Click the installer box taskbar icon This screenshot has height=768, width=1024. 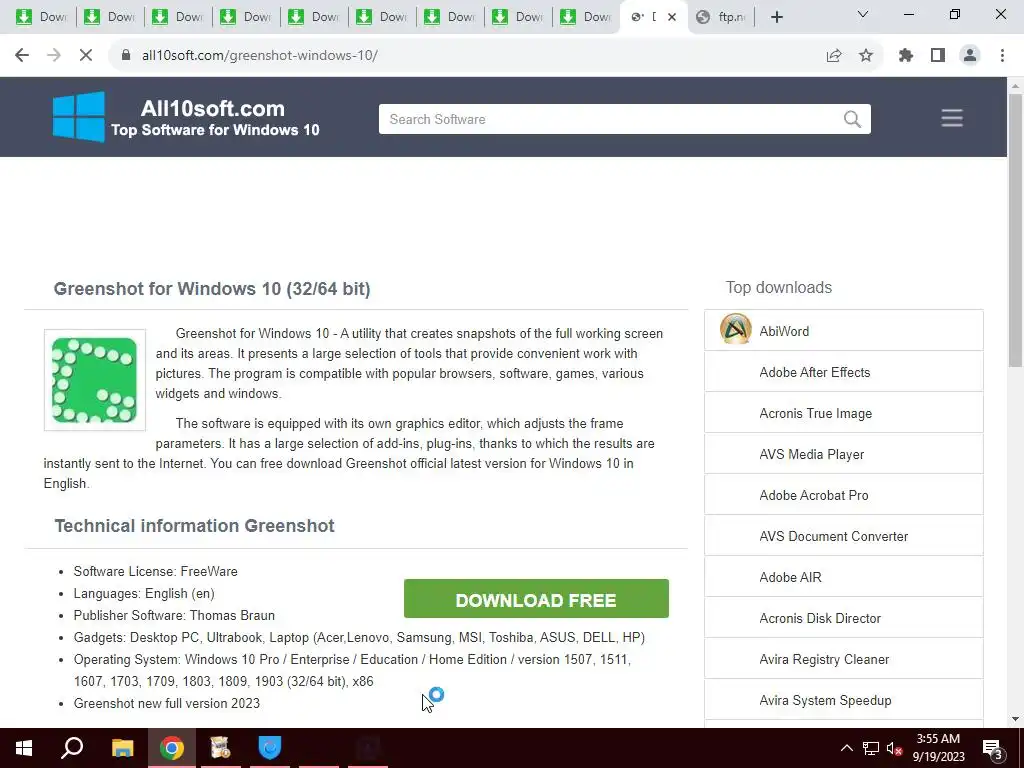coord(221,748)
